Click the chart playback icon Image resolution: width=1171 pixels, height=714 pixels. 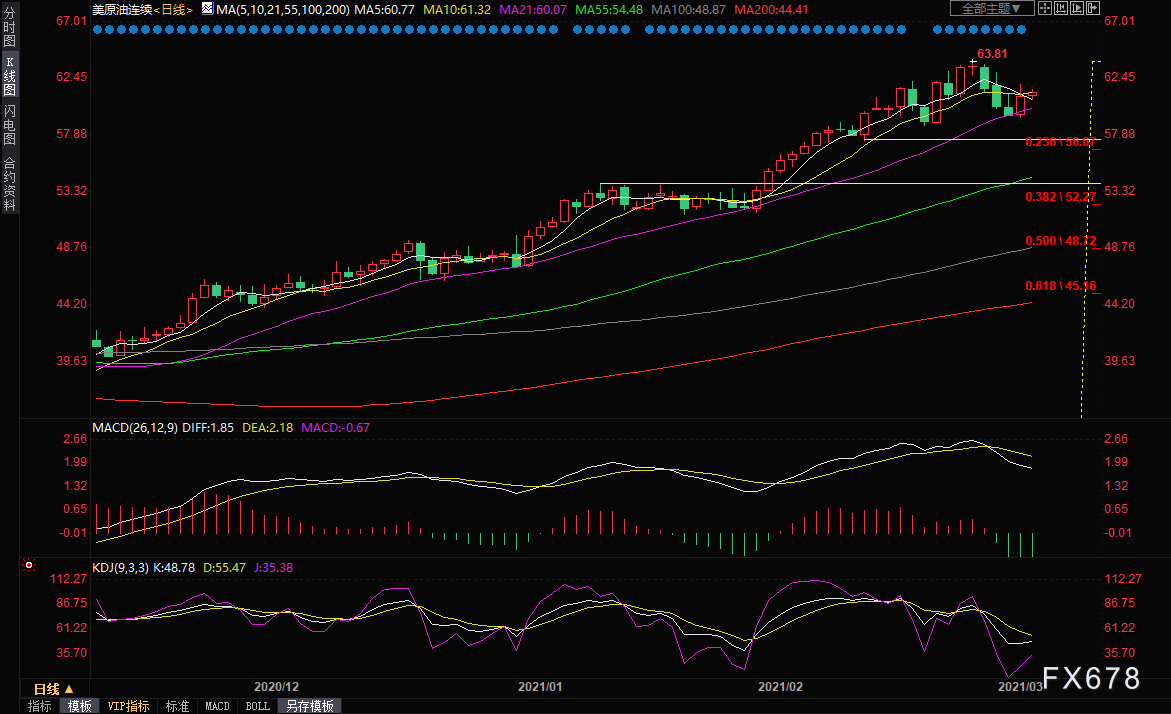coord(1076,8)
